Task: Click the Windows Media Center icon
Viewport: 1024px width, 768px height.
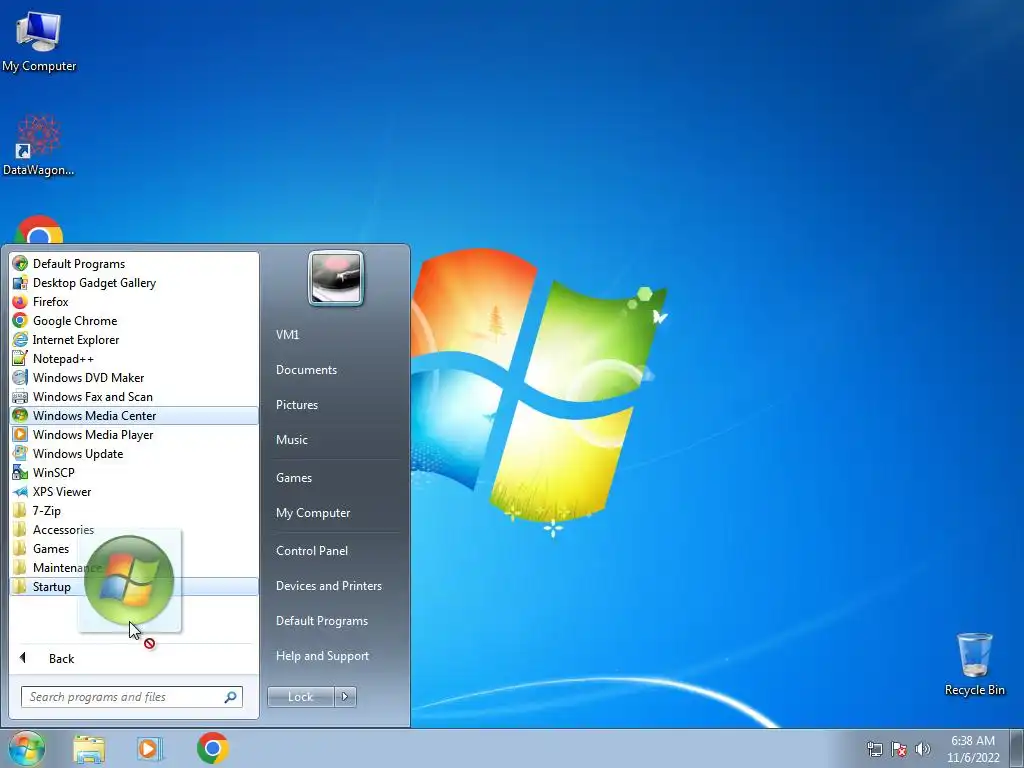Action: coord(20,415)
